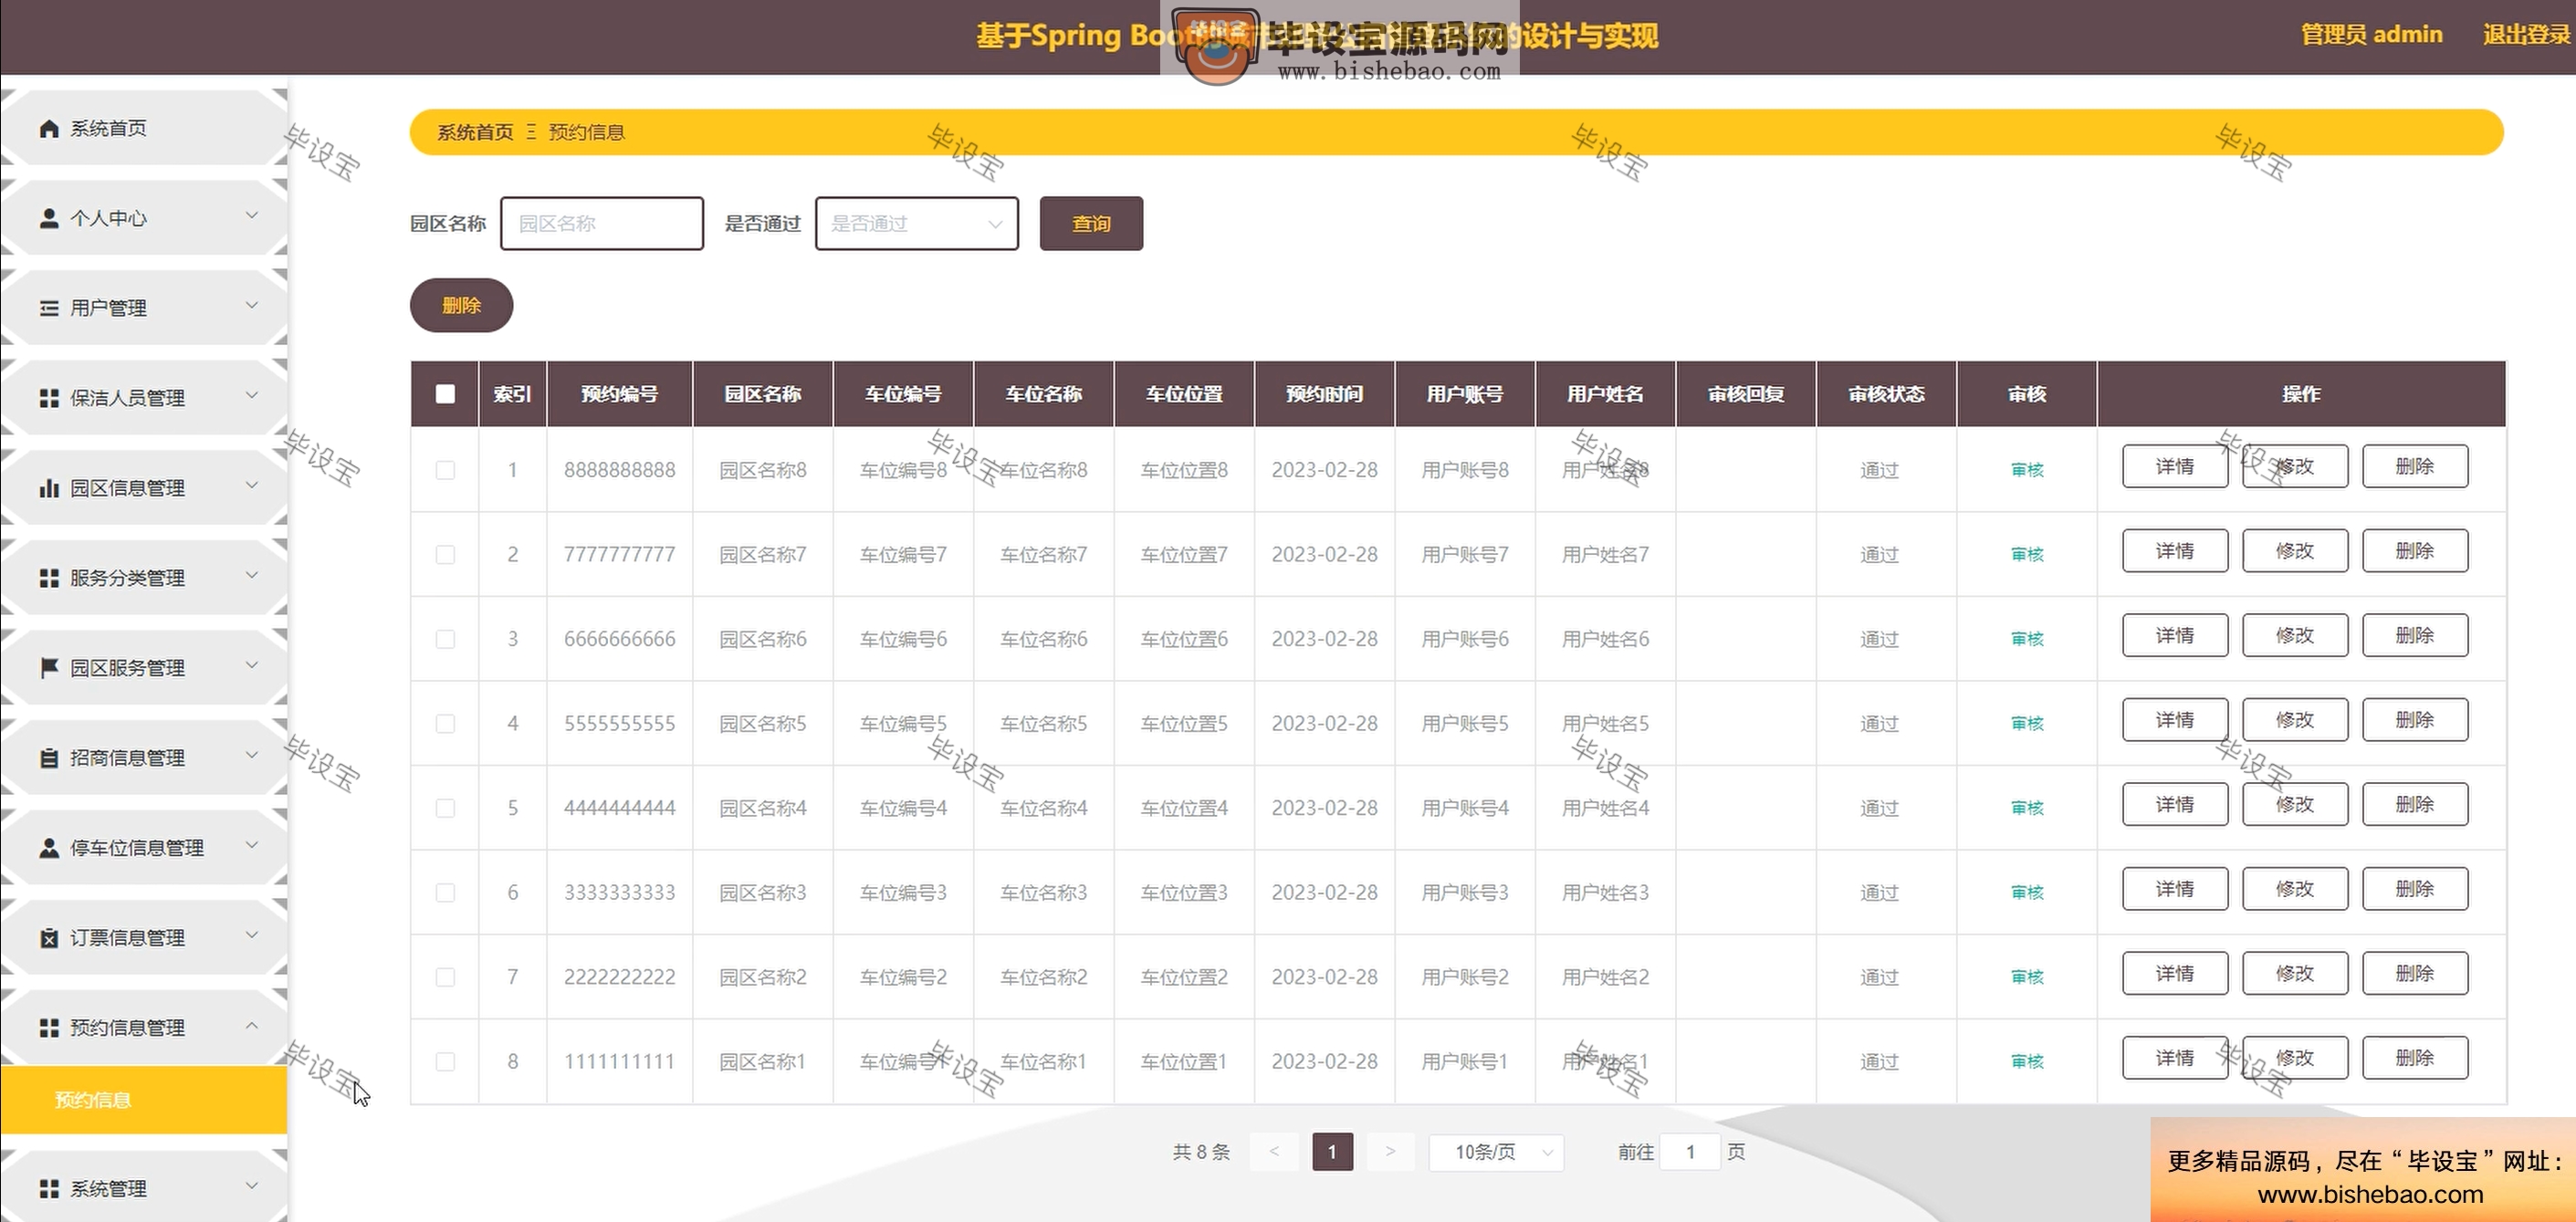This screenshot has height=1222, width=2576.
Task: Check the row 4 checkbox (5555555555)
Action: [445, 723]
